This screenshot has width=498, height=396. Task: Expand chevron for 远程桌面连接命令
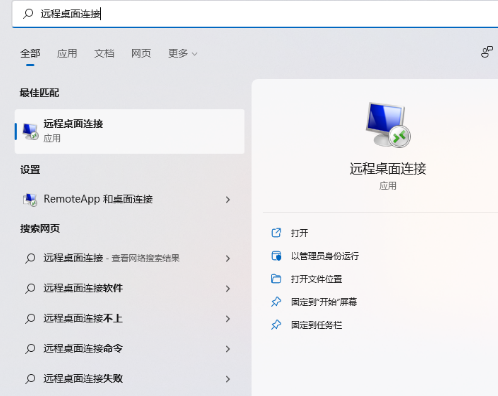click(x=228, y=349)
